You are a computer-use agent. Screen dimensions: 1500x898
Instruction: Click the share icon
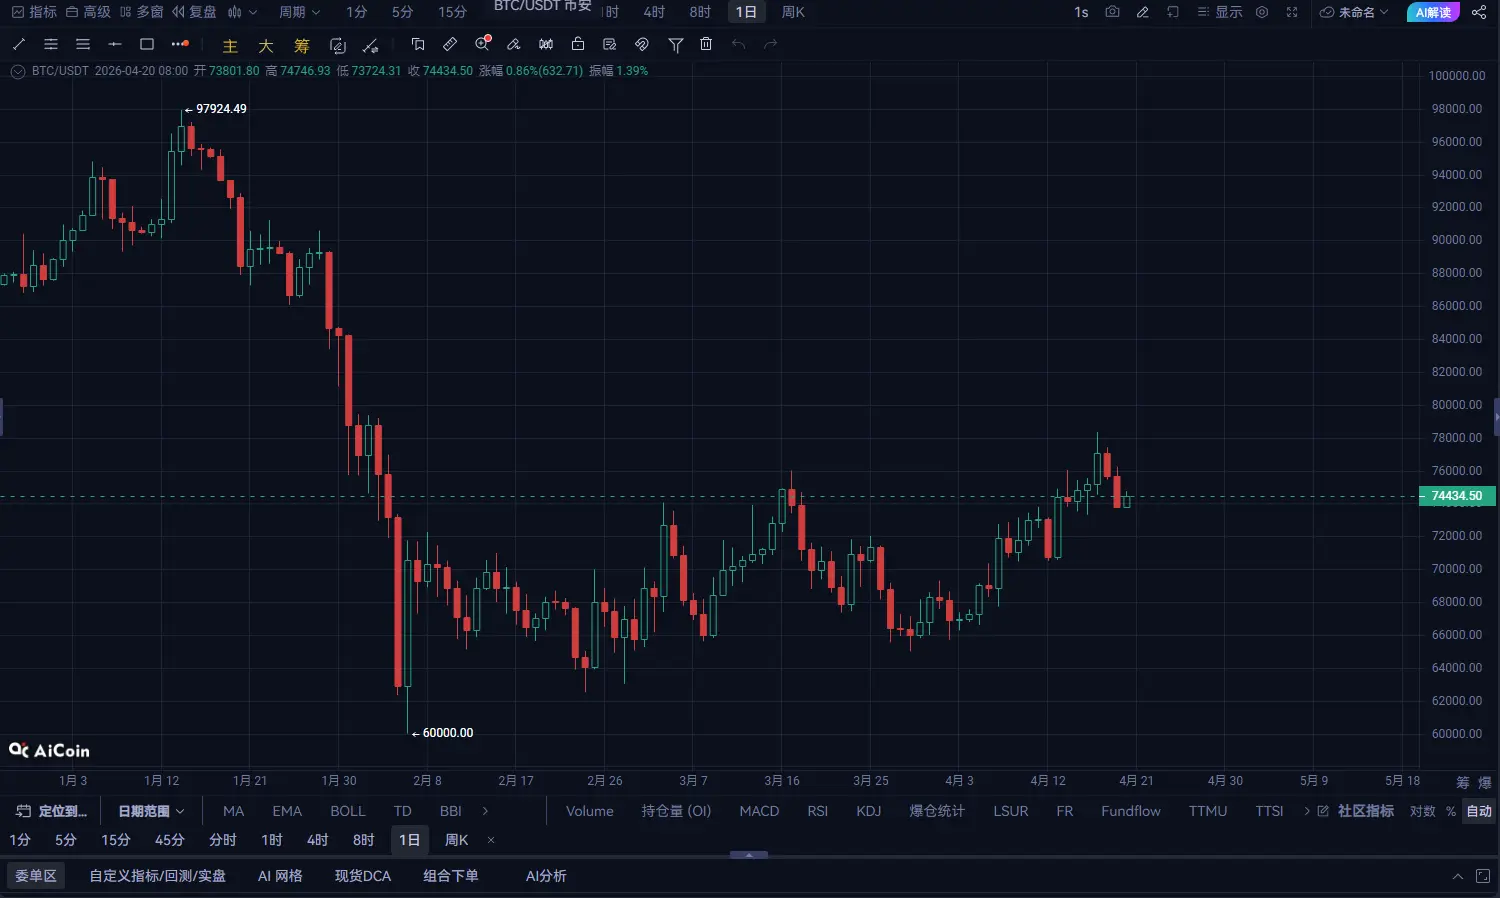tap(1479, 12)
